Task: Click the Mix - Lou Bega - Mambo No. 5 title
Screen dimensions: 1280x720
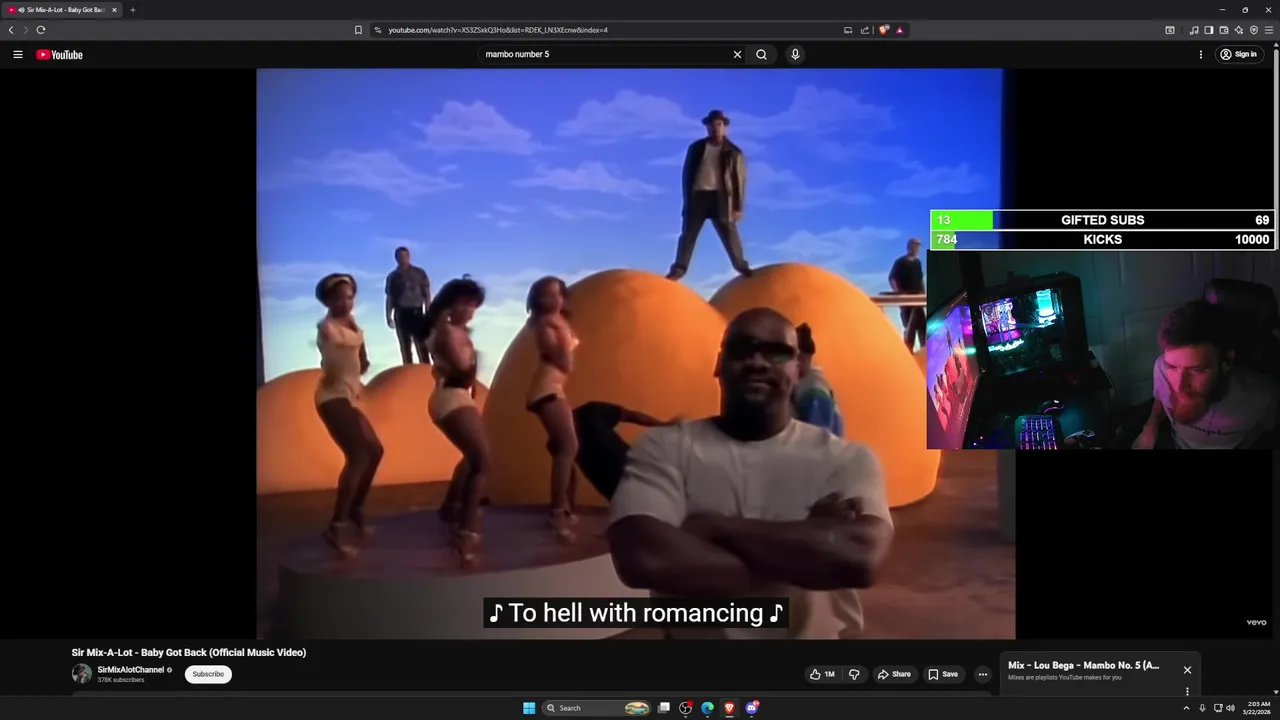Action: coord(1084,665)
